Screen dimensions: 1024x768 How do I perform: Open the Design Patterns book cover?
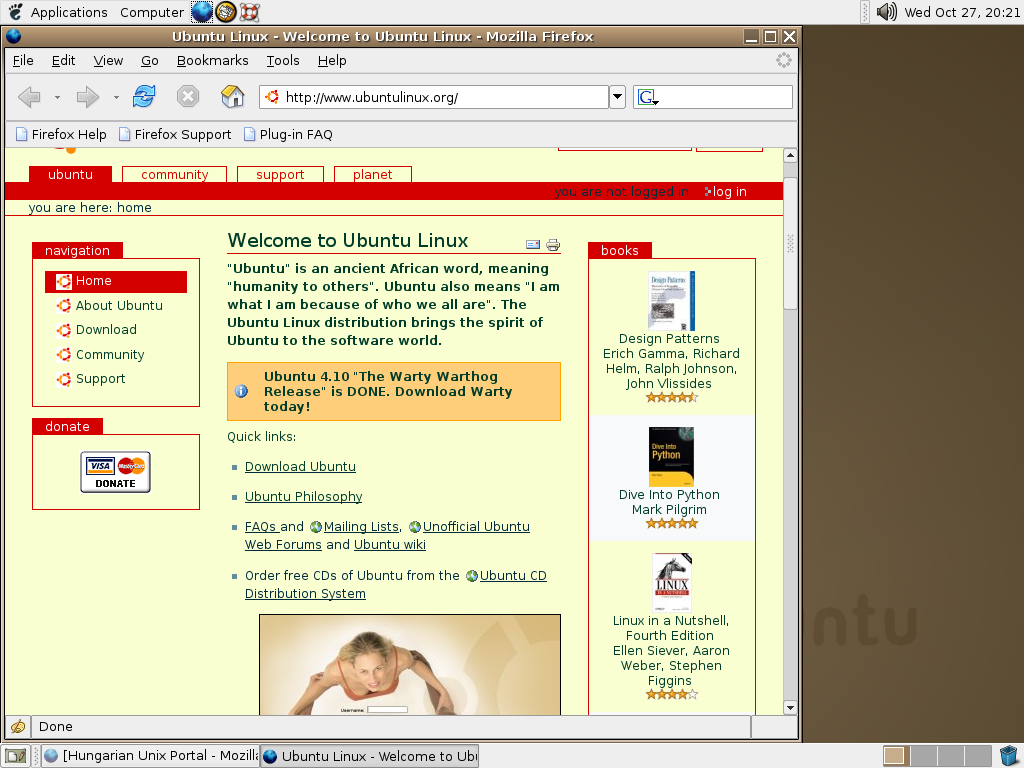[x=671, y=300]
